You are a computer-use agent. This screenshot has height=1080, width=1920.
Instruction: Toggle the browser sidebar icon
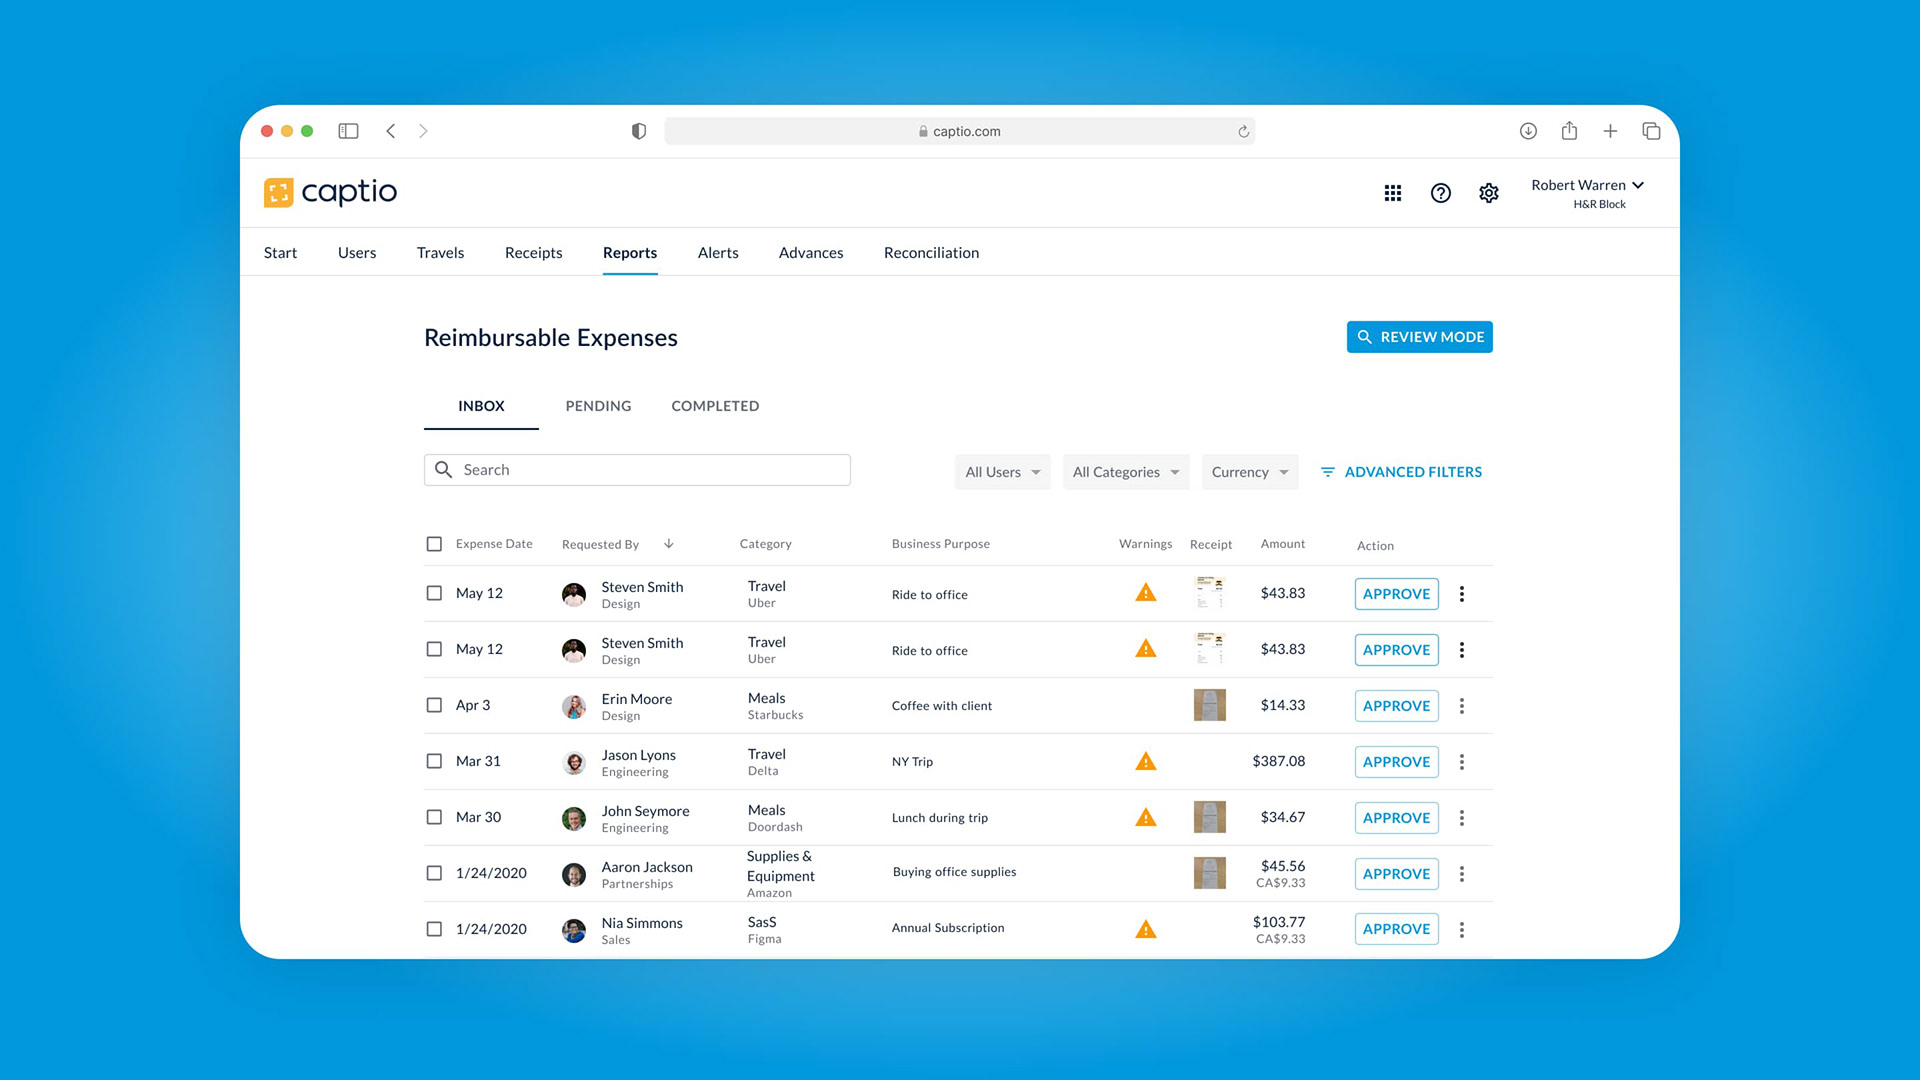tap(348, 131)
